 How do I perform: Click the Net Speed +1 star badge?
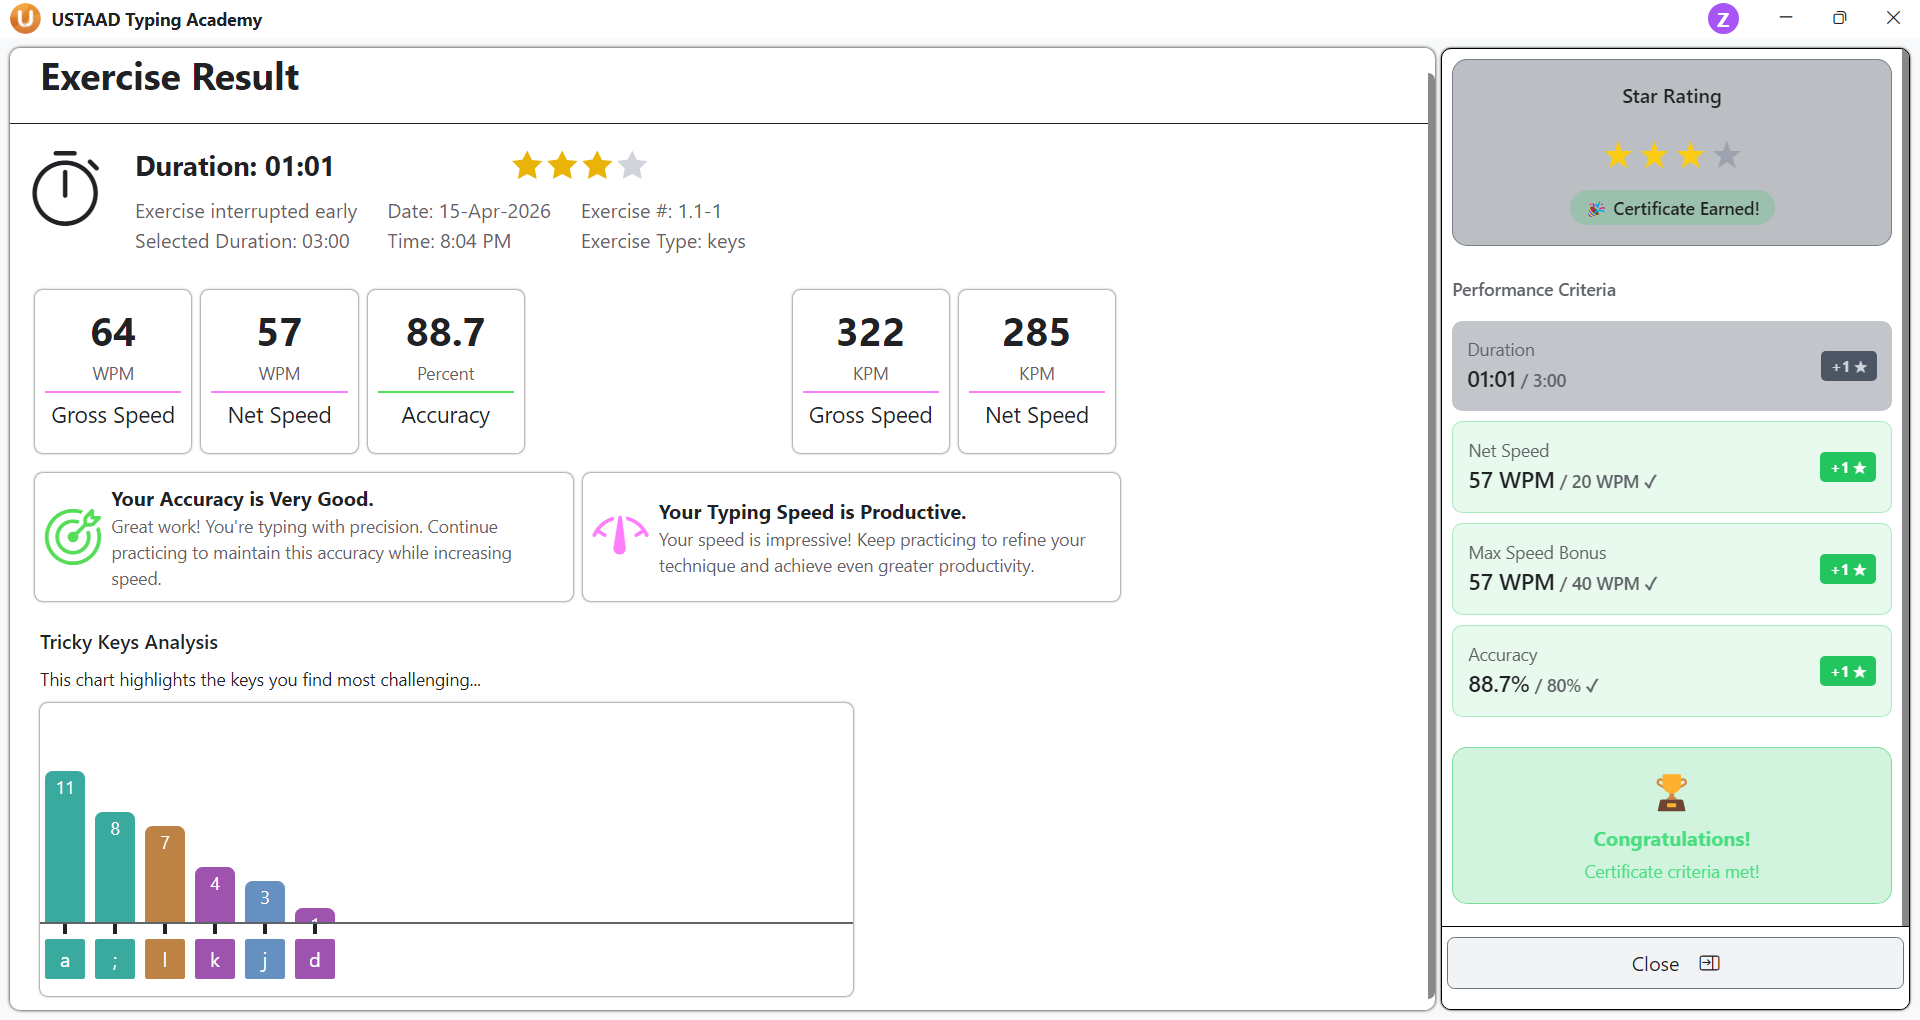[x=1847, y=468]
